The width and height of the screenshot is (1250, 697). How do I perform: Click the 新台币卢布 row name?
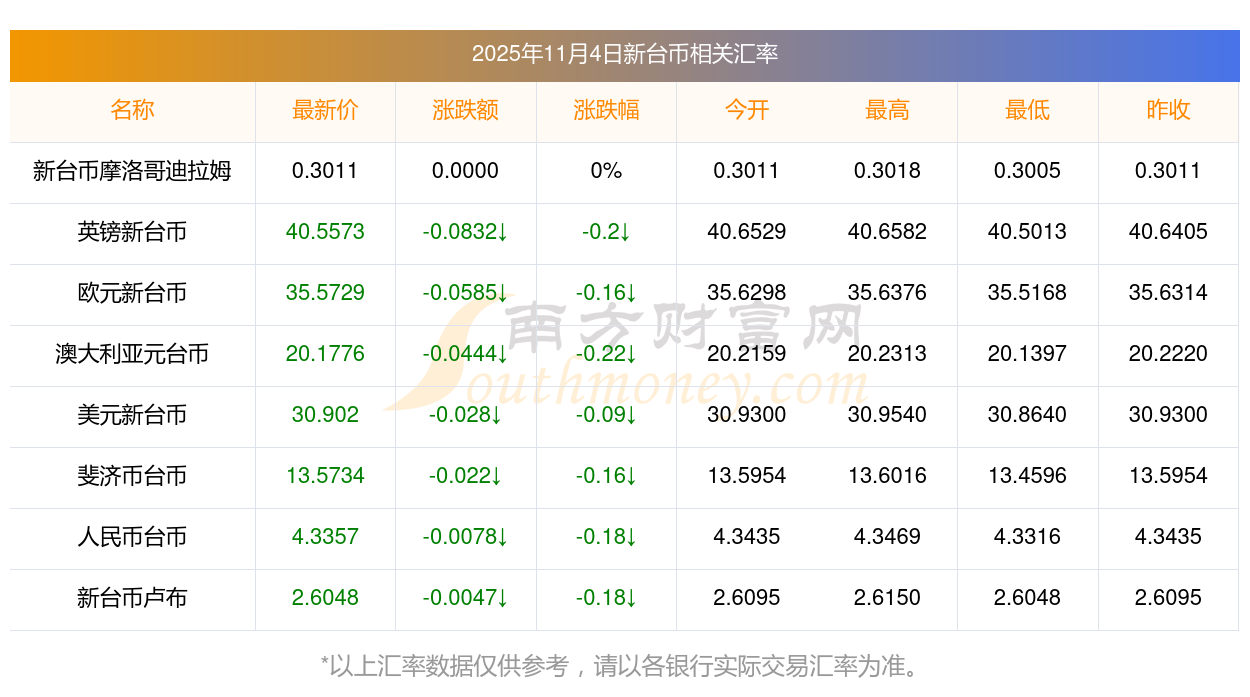(x=132, y=598)
